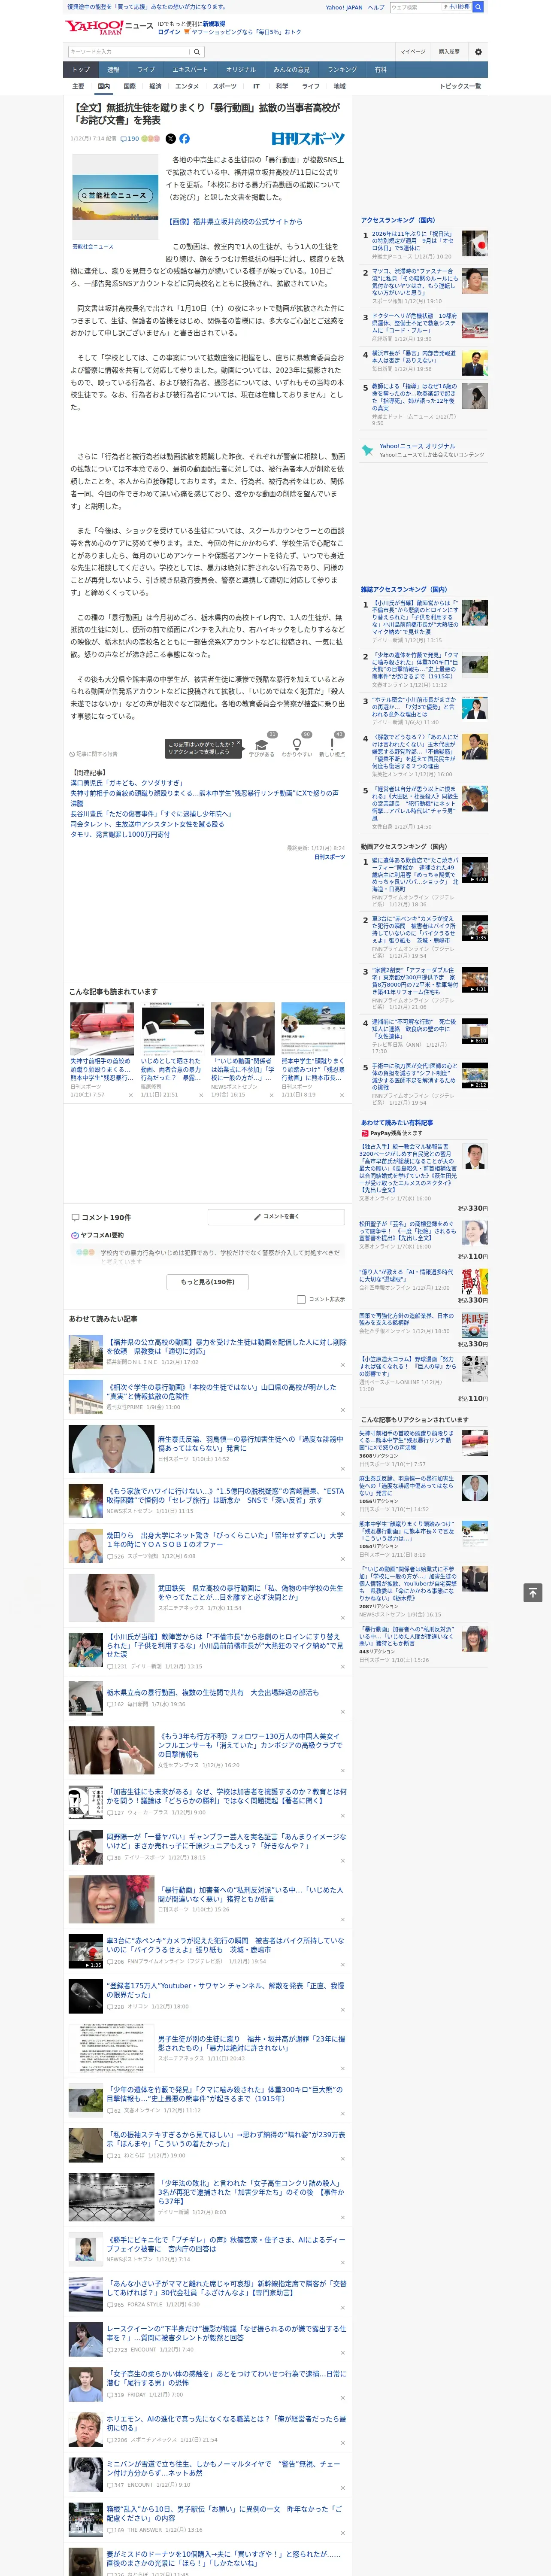Select the IT category
551x2576 pixels.
point(256,86)
